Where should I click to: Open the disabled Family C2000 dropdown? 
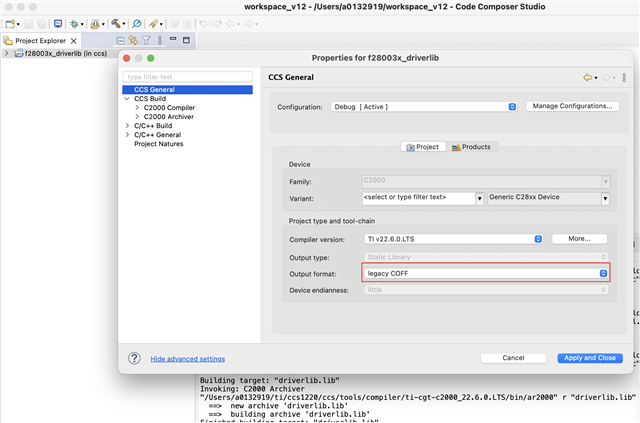point(486,181)
